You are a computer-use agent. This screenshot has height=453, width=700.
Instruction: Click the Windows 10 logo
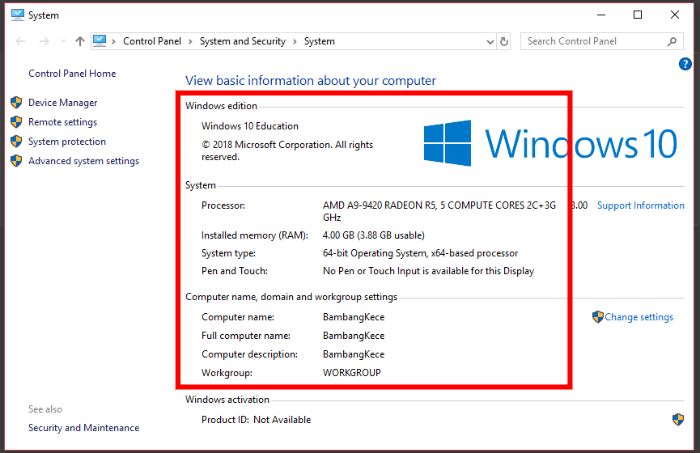click(x=550, y=143)
